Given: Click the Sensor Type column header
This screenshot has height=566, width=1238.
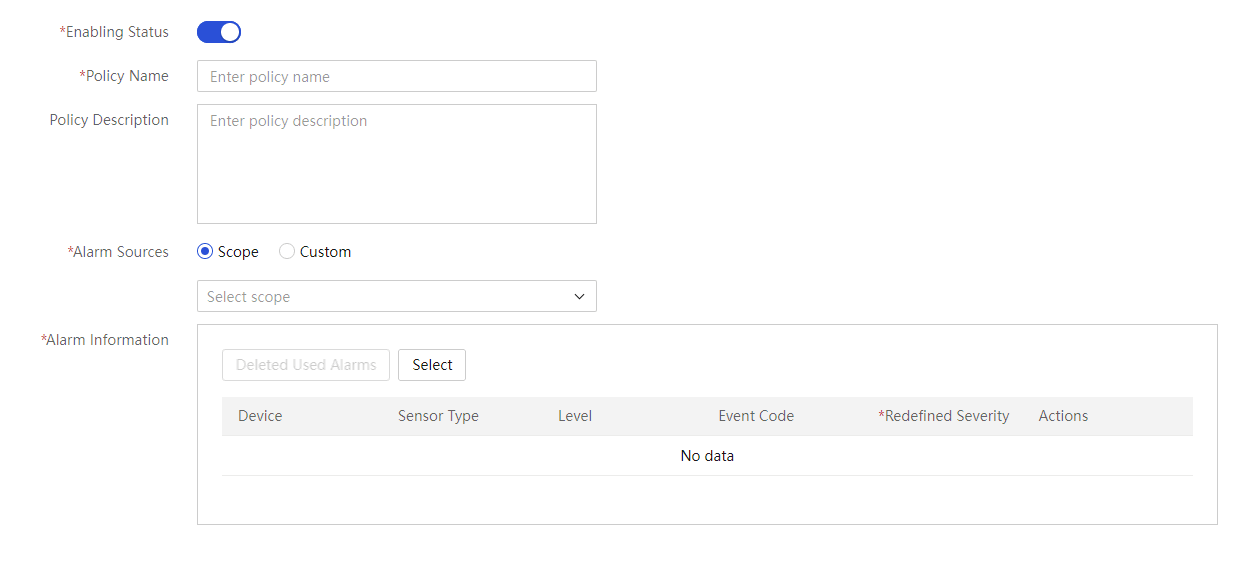Looking at the screenshot, I should point(438,416).
